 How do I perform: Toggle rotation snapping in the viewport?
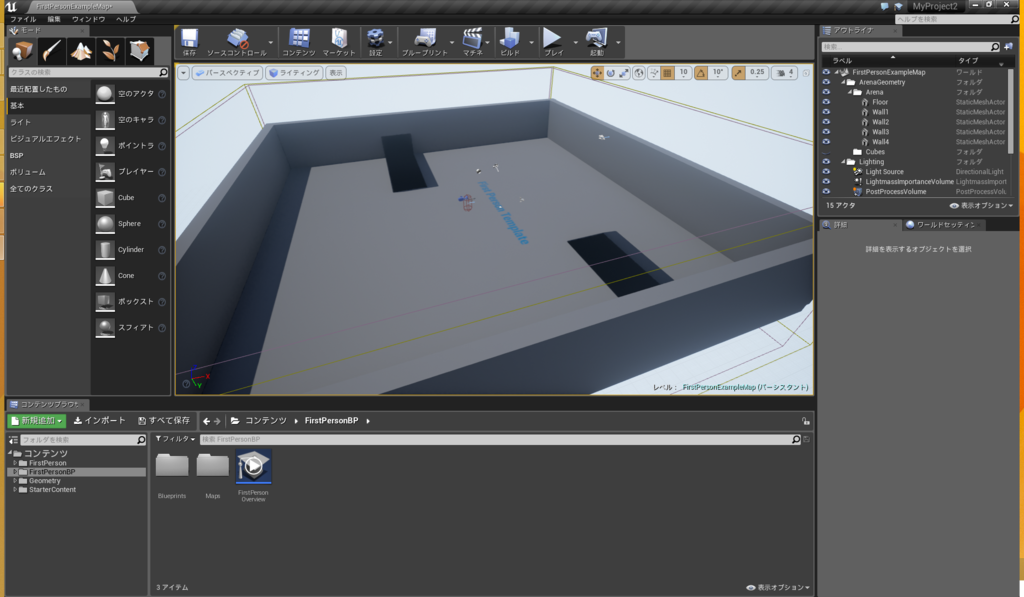[x=701, y=73]
